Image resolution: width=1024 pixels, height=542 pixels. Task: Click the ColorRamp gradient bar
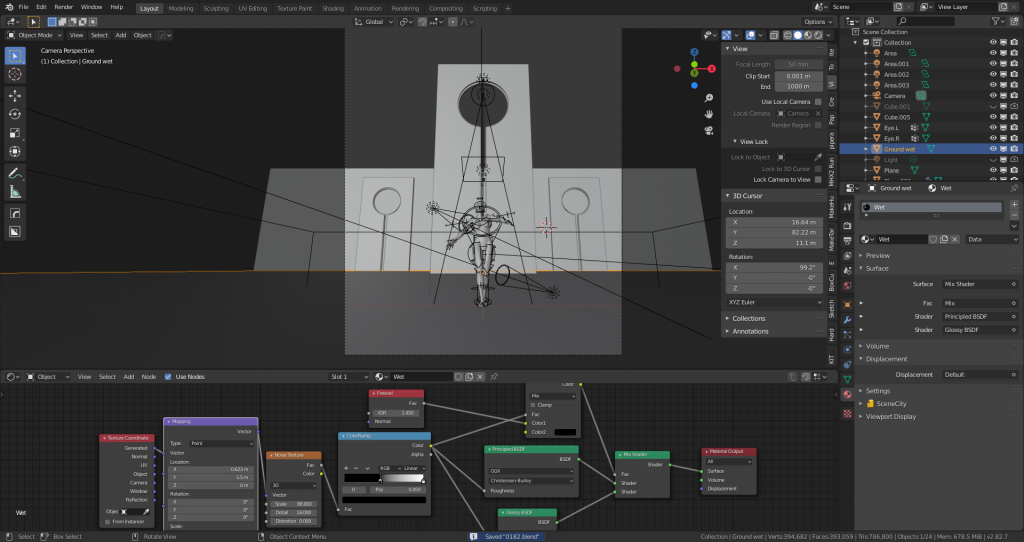[x=385, y=479]
